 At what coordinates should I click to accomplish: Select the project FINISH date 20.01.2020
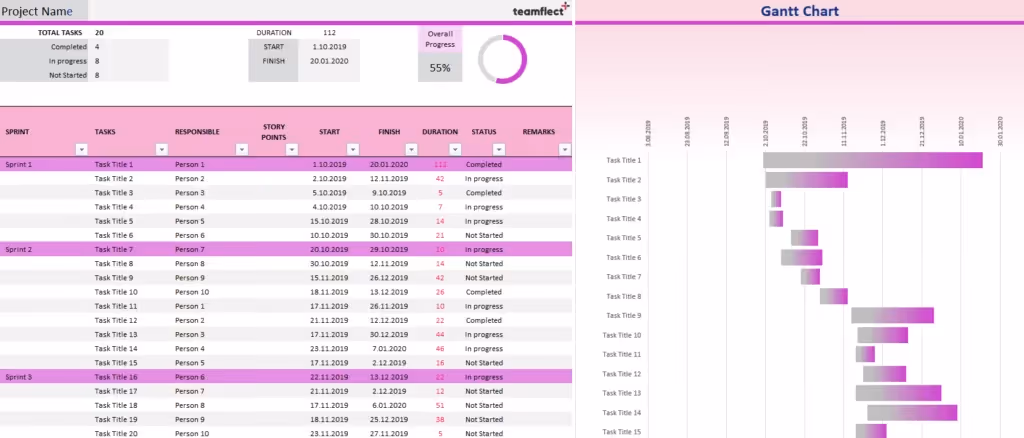click(x=329, y=61)
